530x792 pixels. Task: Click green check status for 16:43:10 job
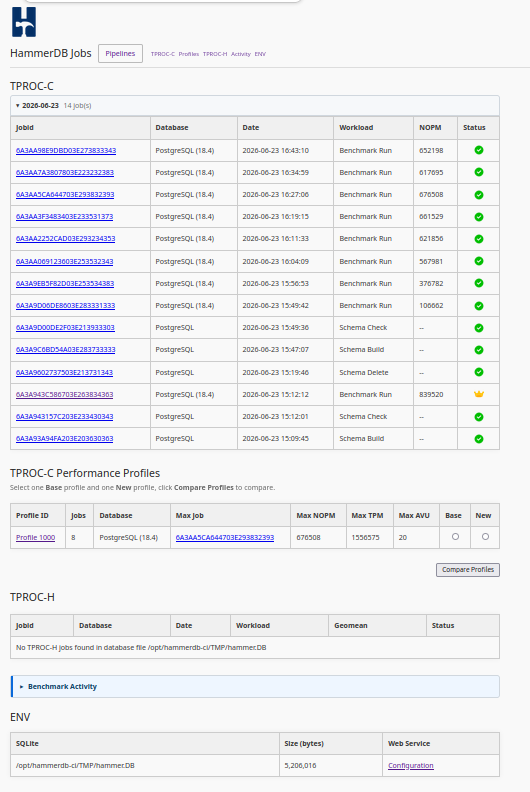point(478,150)
